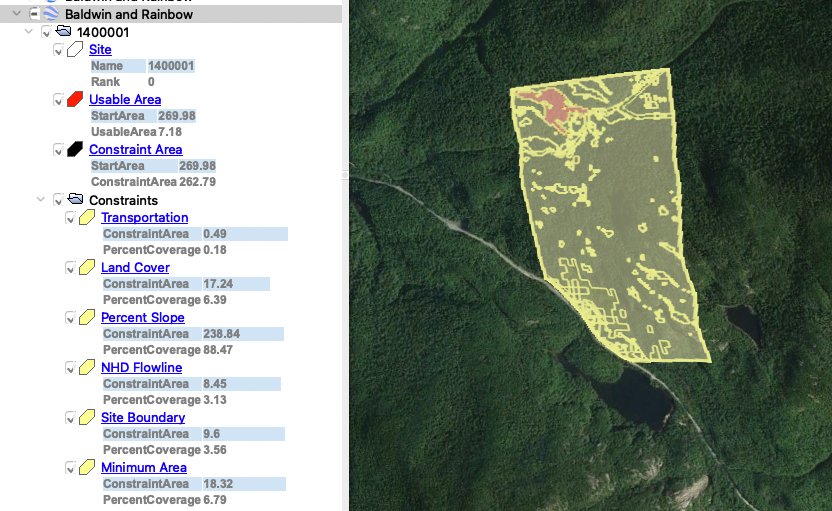Open the Site Boundary link
832x511 pixels.
click(143, 417)
